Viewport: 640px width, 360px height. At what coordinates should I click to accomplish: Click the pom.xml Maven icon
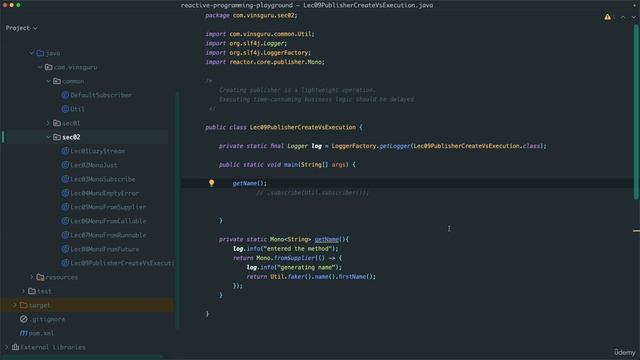point(23,333)
